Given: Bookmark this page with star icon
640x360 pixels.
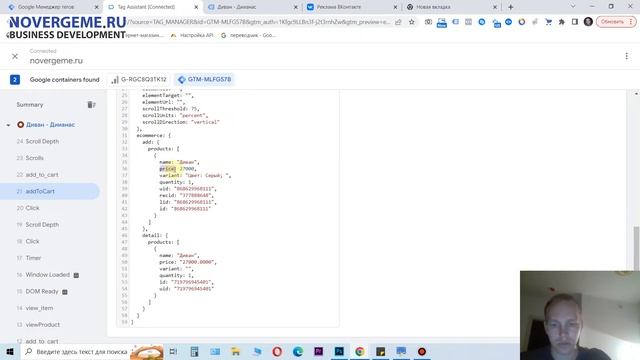Looking at the screenshot, I should 412,22.
